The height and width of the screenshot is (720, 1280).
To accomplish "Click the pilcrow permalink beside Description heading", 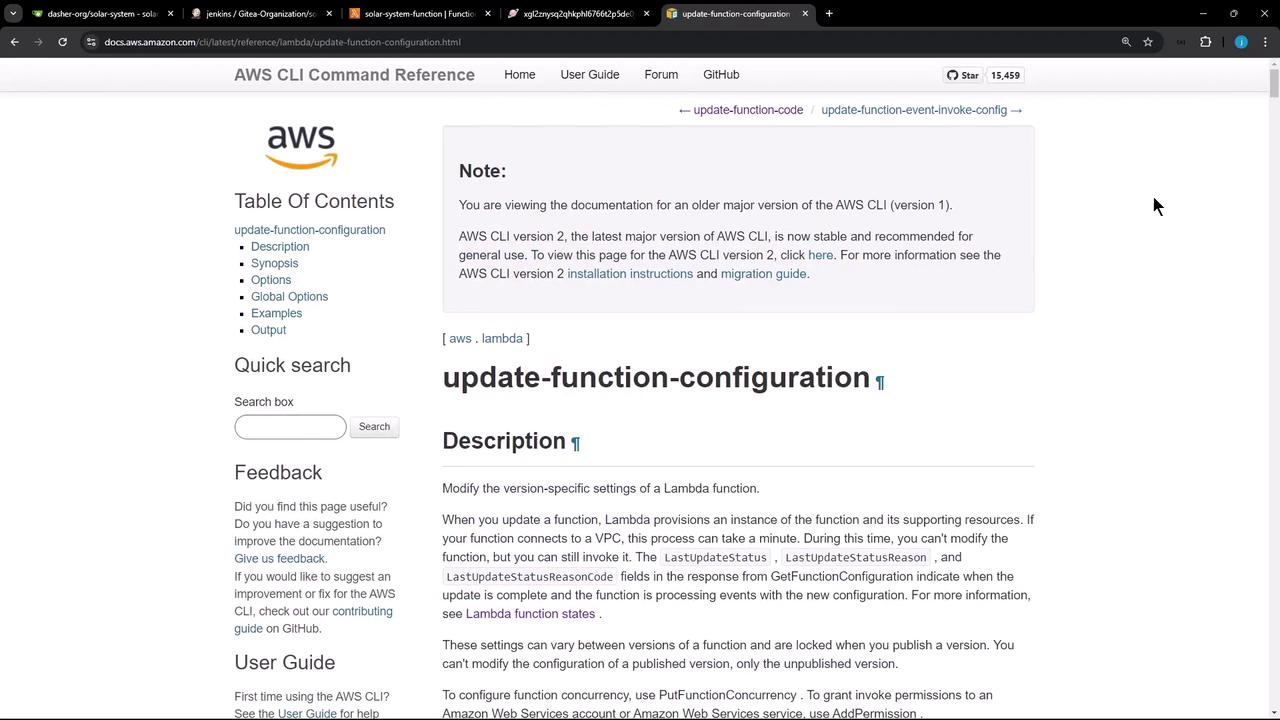I will click(x=575, y=443).
